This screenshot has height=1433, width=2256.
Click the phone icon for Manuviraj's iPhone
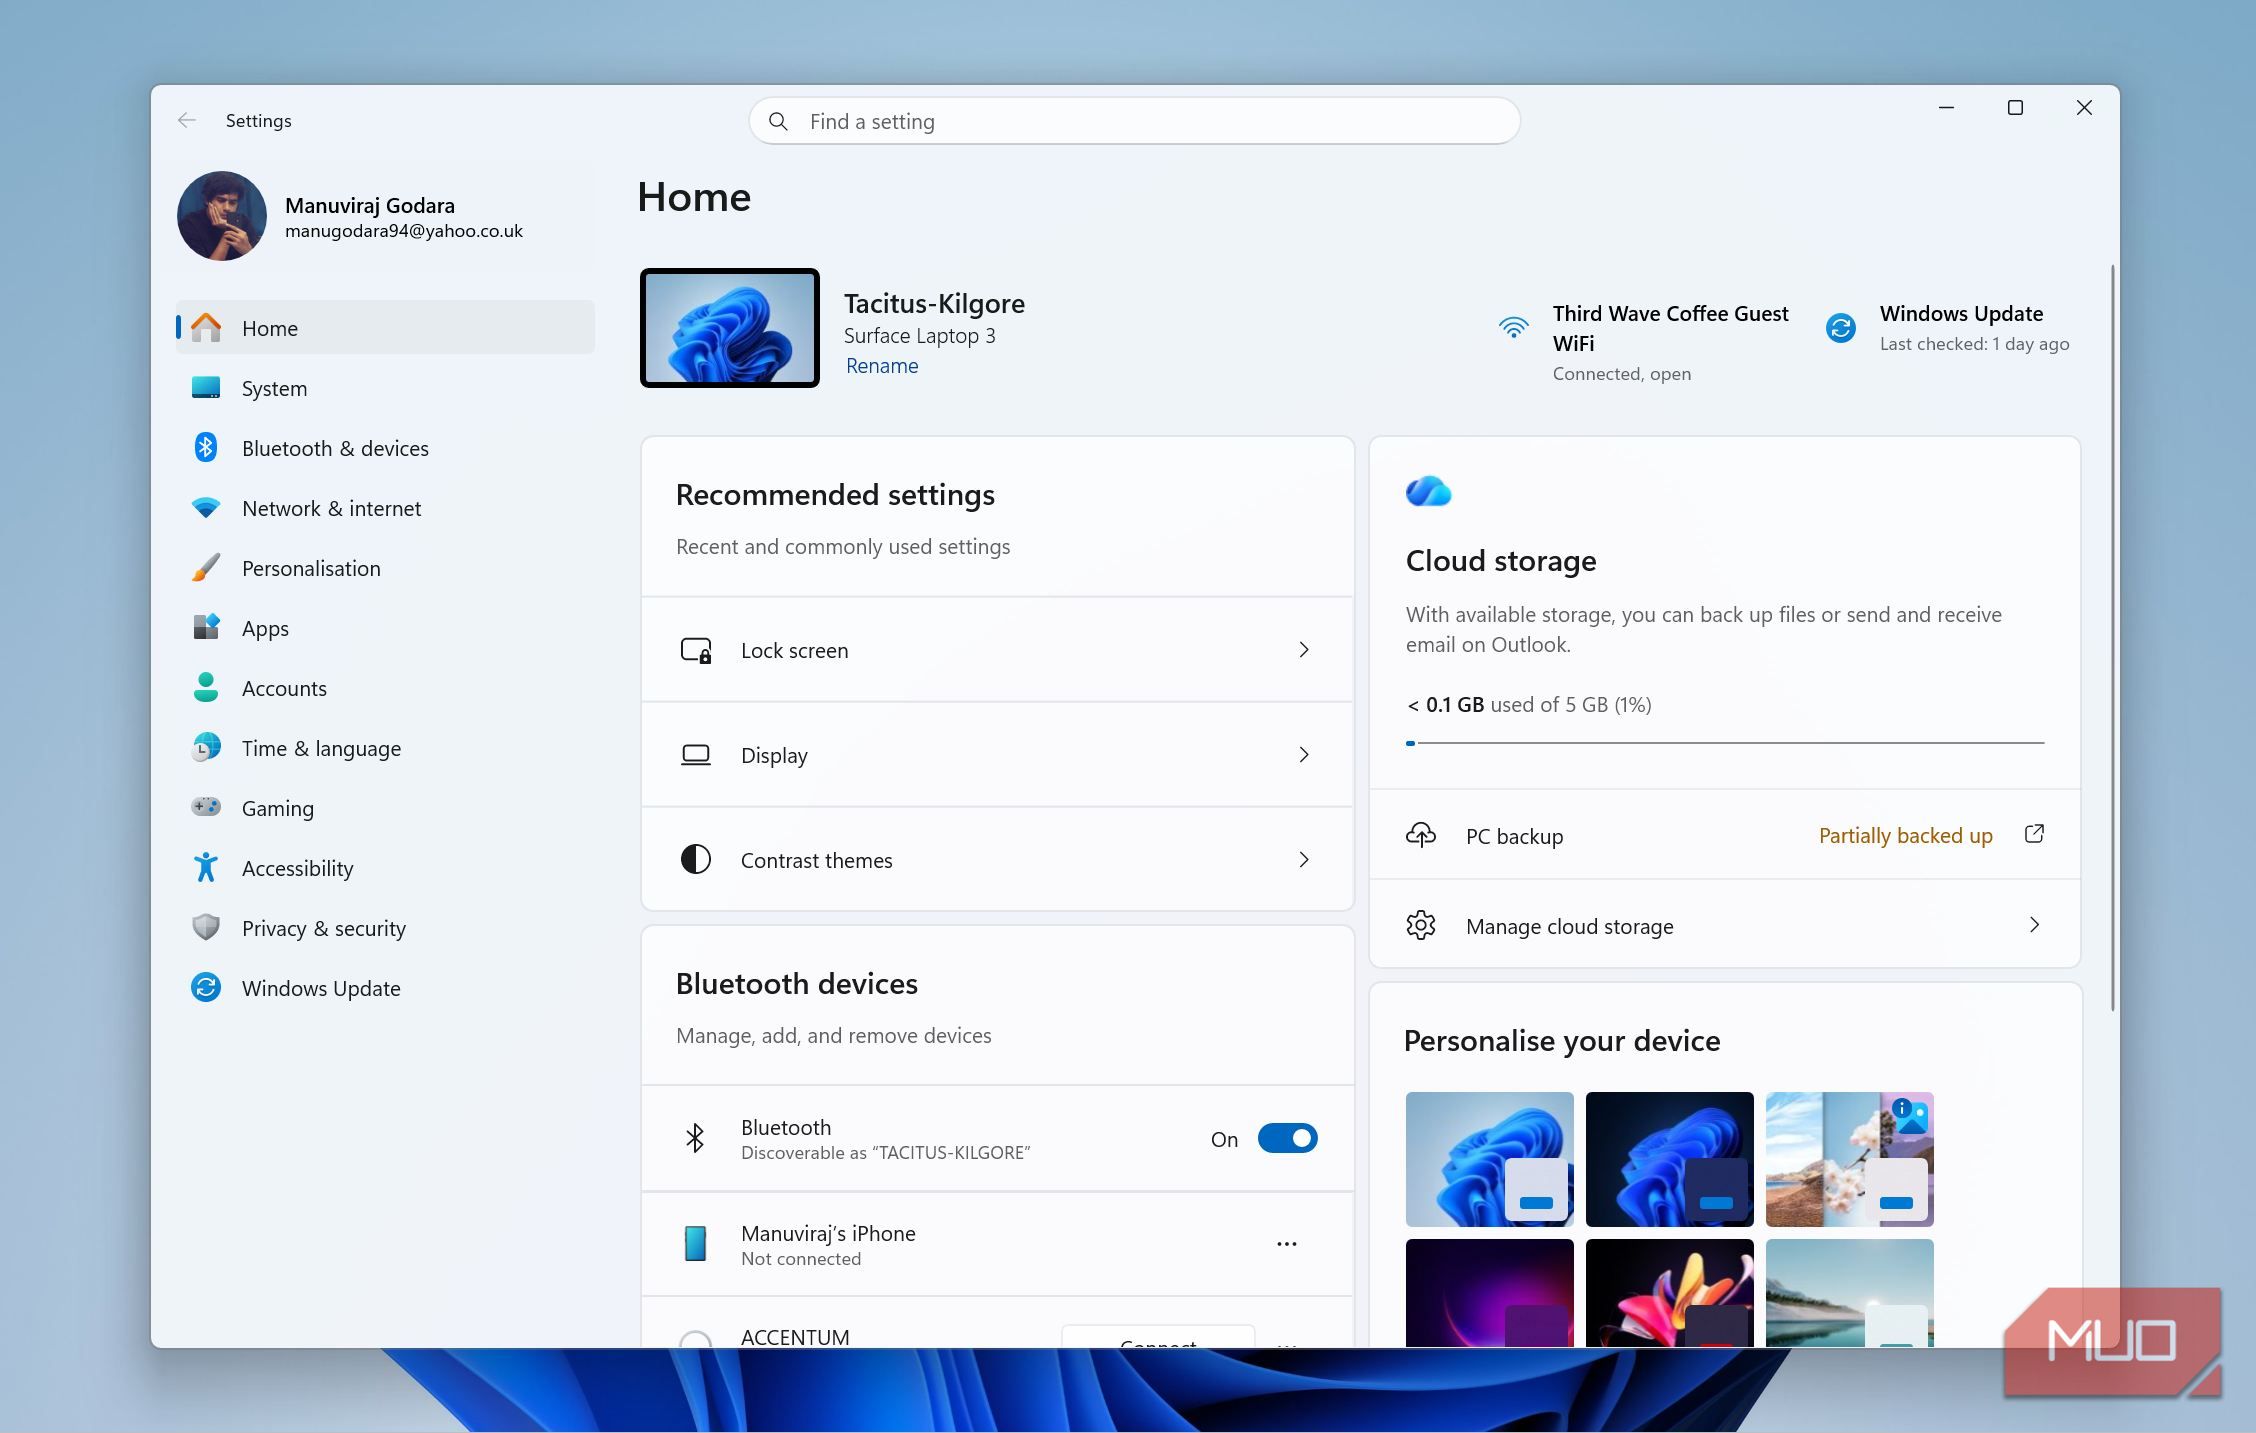[696, 1244]
